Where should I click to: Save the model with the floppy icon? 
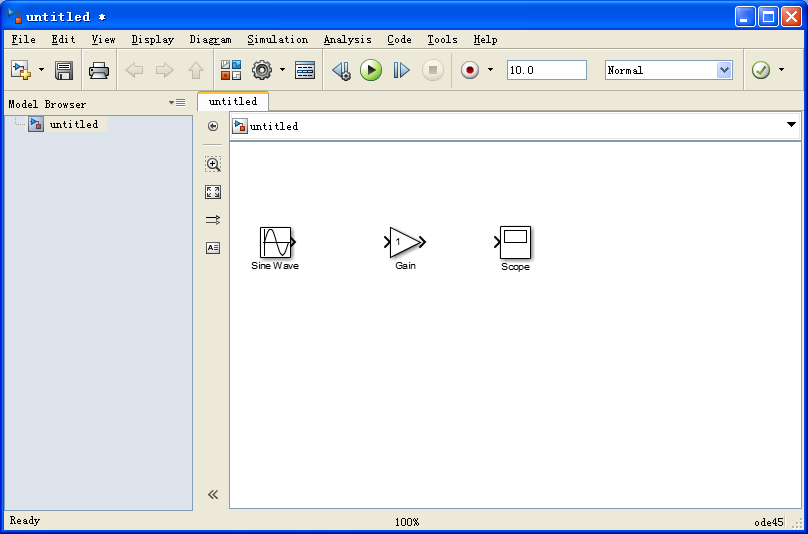coord(64,70)
